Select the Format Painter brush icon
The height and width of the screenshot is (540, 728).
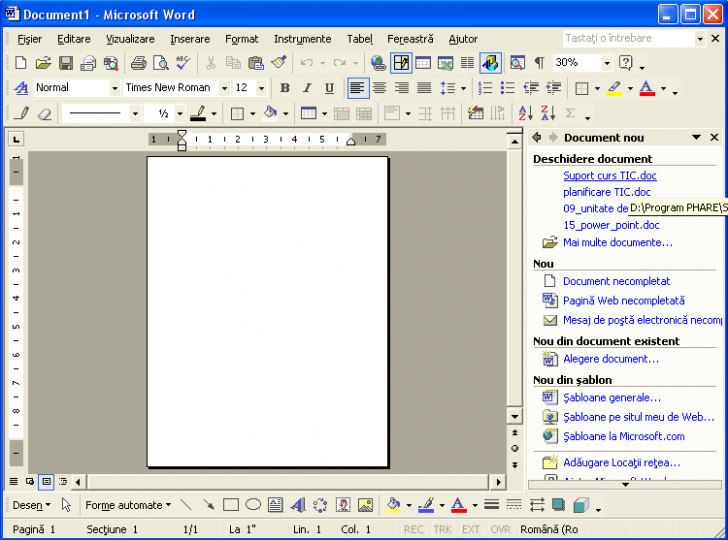279,63
